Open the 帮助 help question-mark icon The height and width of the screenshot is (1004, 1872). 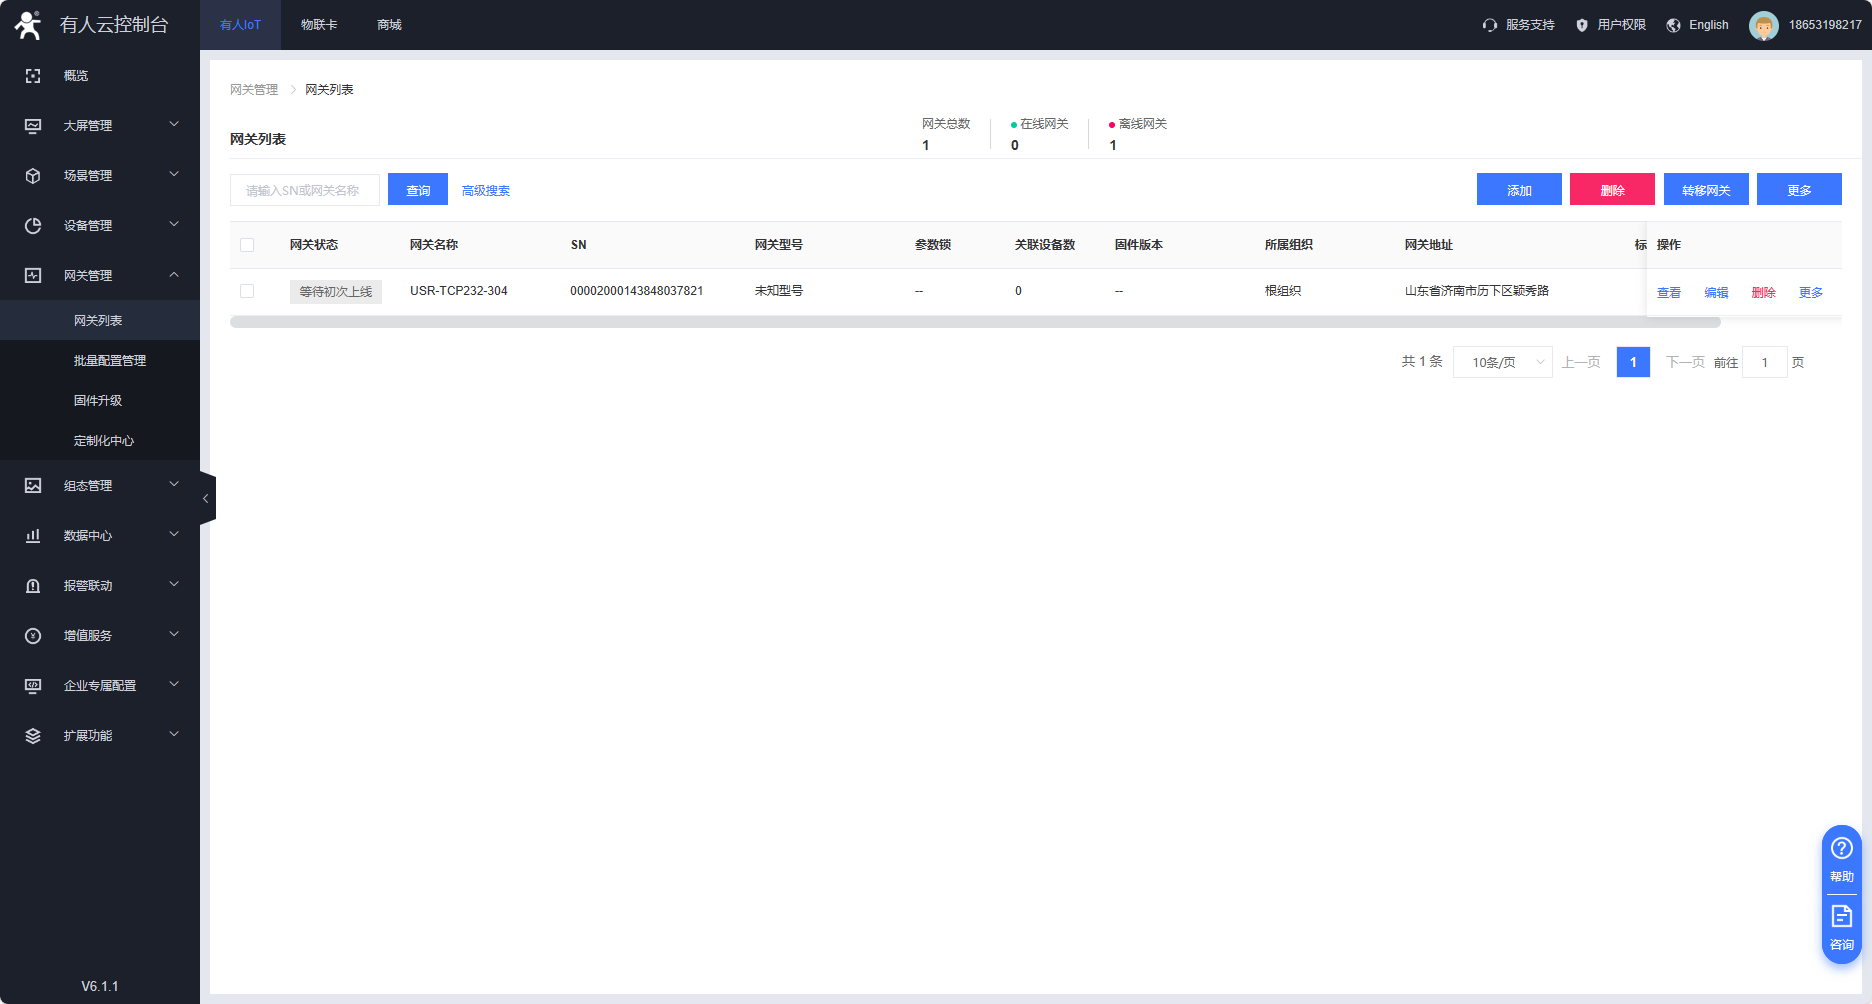tap(1841, 849)
